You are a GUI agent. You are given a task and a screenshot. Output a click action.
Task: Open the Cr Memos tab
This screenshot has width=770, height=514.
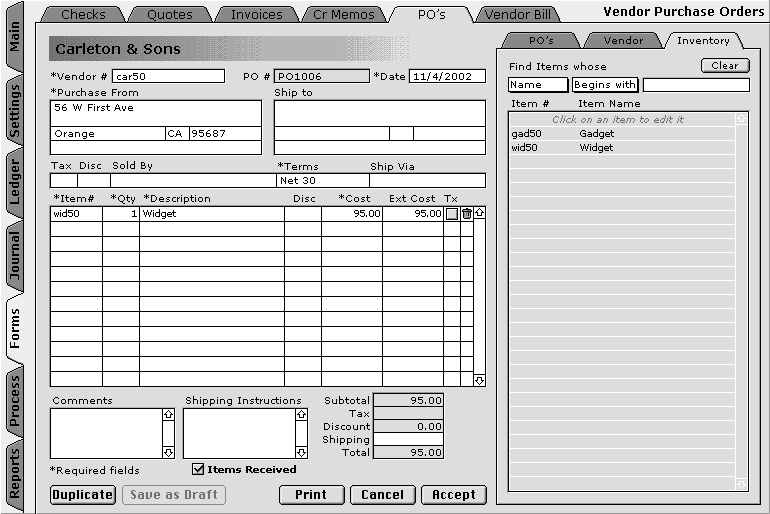[x=344, y=15]
